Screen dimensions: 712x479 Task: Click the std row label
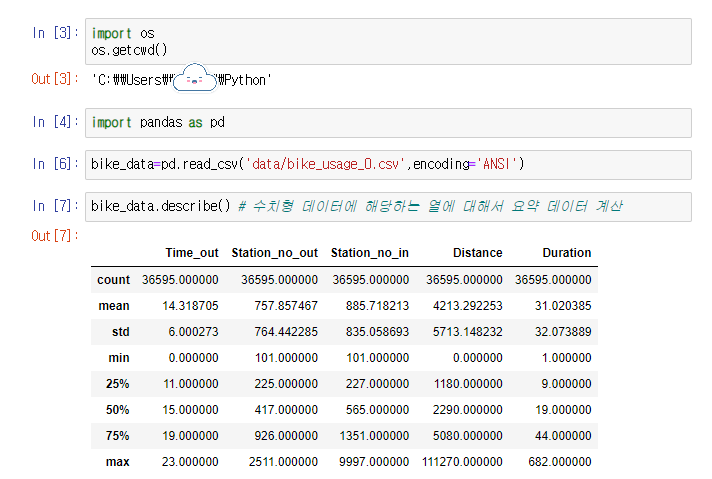point(121,332)
